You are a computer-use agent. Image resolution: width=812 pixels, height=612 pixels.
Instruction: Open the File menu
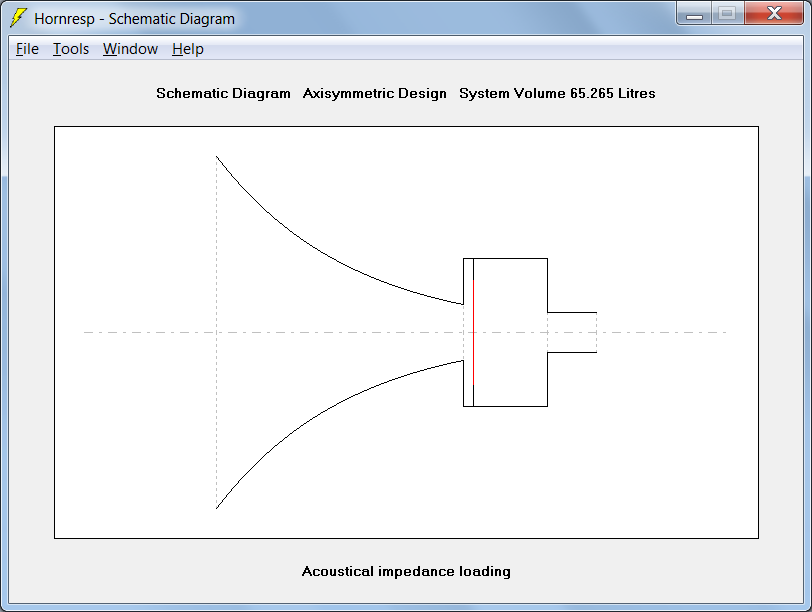pyautogui.click(x=27, y=49)
